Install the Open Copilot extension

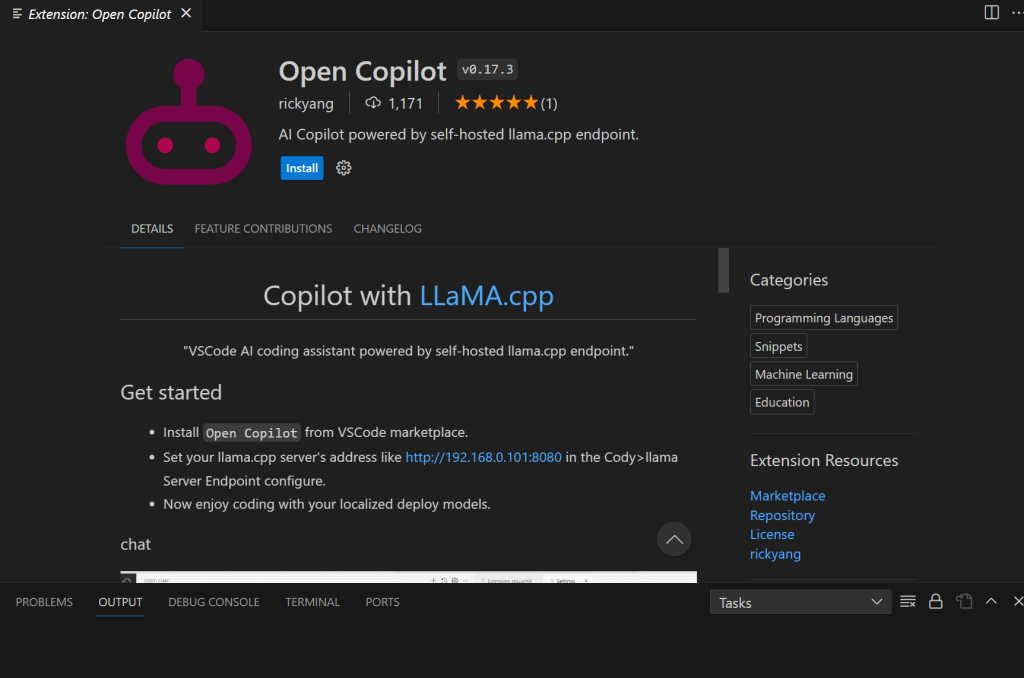(302, 168)
